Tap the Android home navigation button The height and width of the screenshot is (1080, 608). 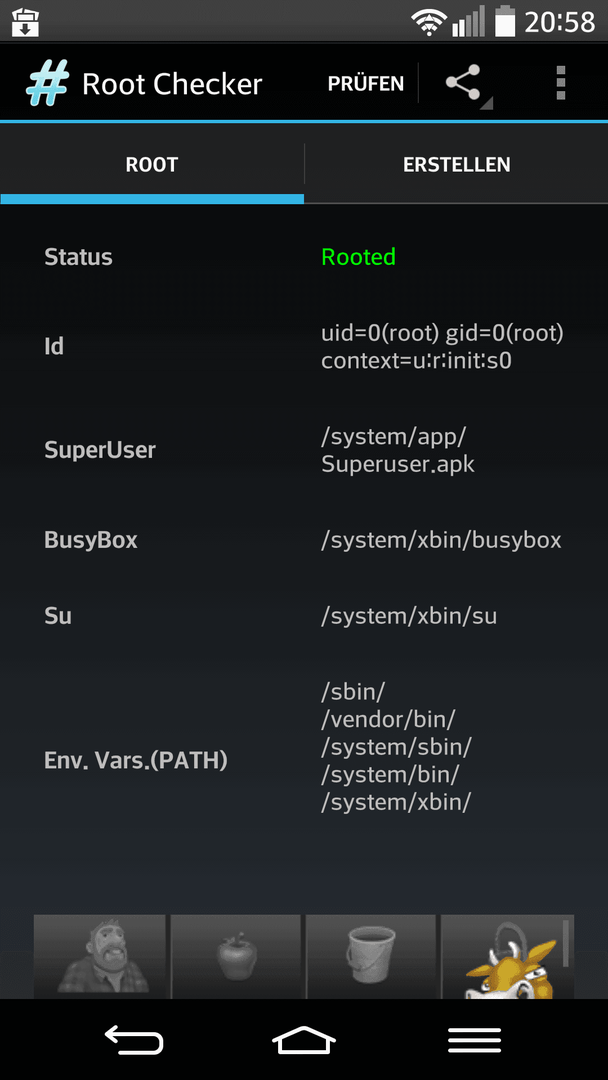(304, 1039)
